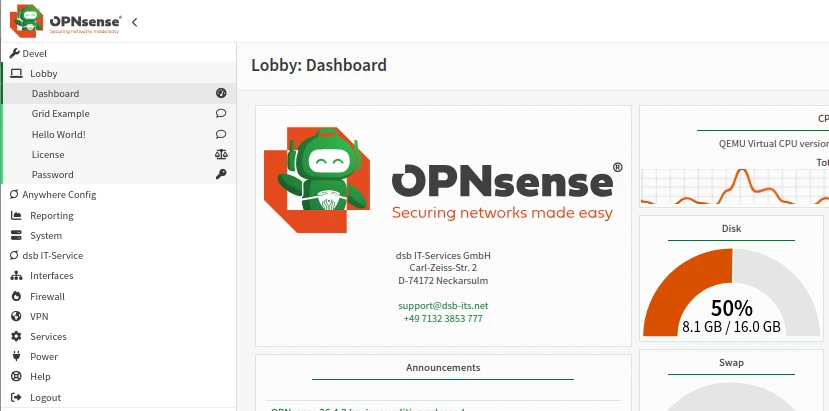
Task: Click the QEMU Virtual CPU version text
Action: (x=773, y=144)
